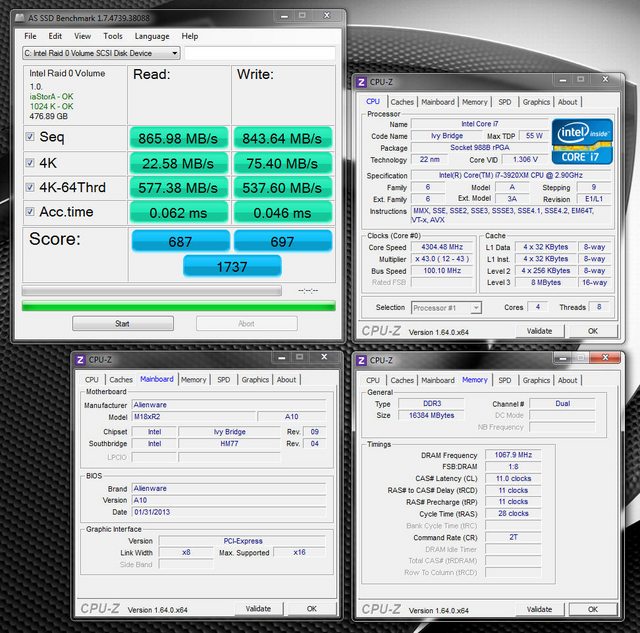This screenshot has width=640, height=633.
Task: Click the Start button in AS SSD Benchmark
Action: 122,324
